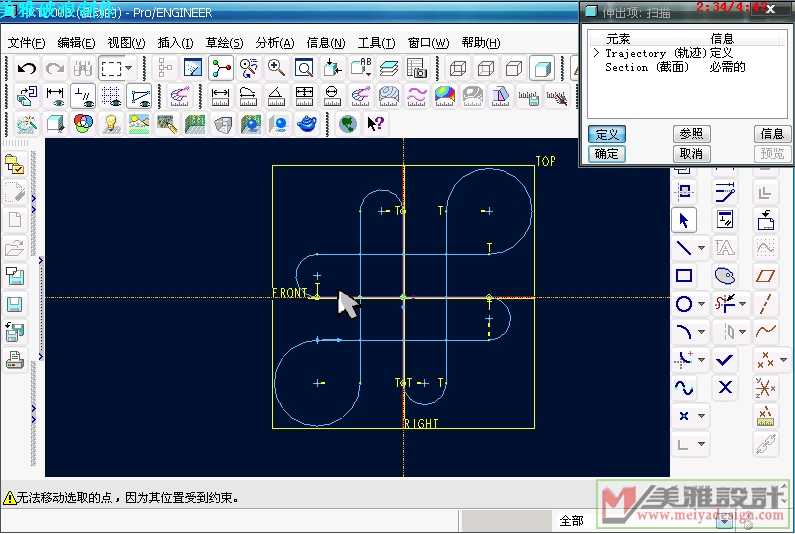Open the 文件(F) menu
Screen dimensions: 795x534
coord(26,43)
